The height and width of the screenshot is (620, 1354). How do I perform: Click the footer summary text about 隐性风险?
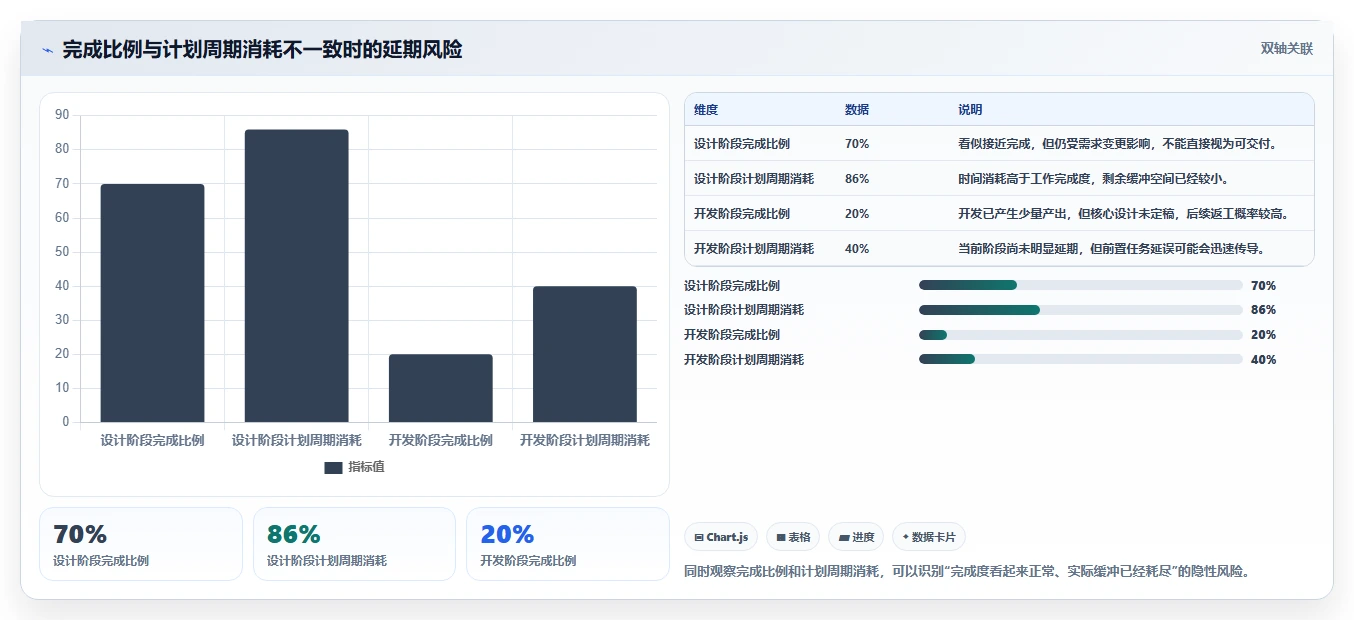tap(967, 572)
